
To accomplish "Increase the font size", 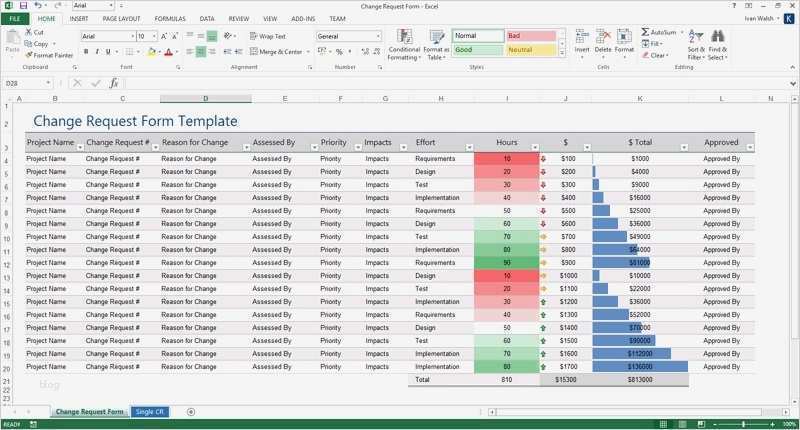I will (164, 36).
